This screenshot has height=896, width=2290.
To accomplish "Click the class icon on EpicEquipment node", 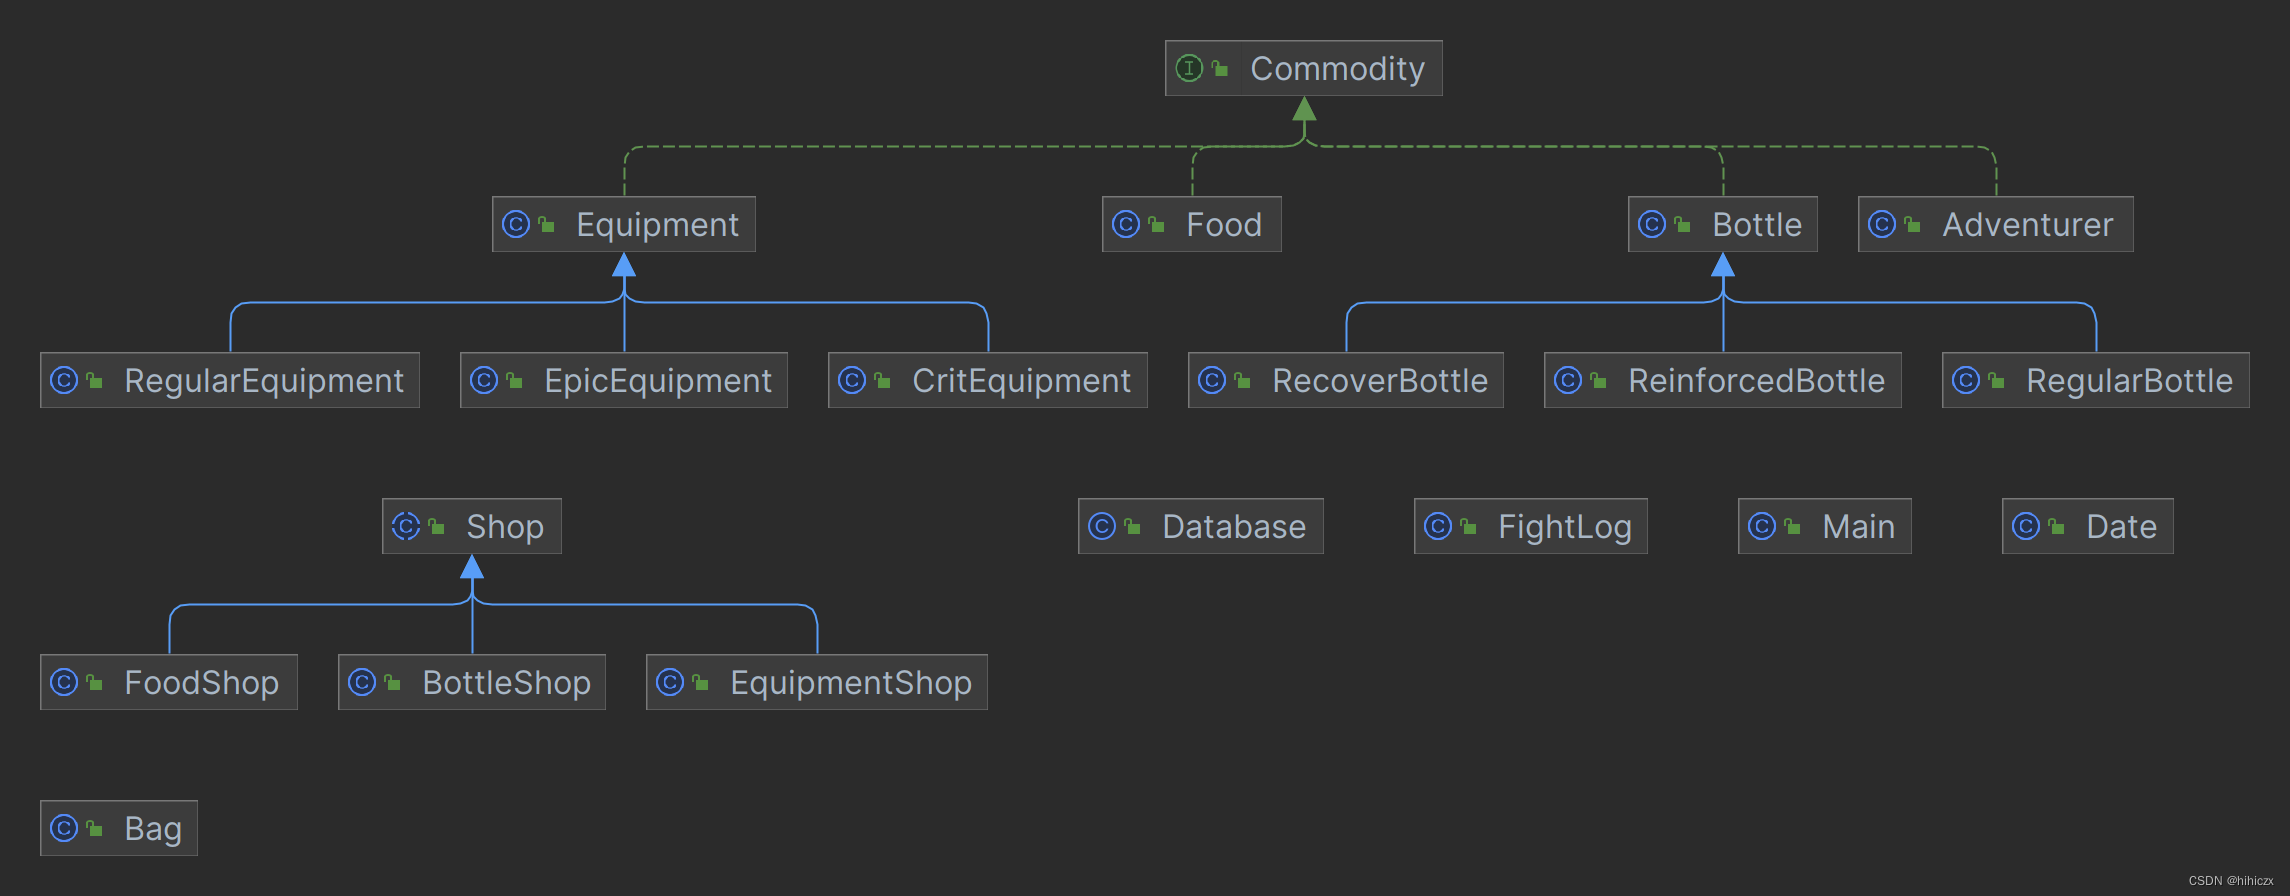I will coord(484,380).
